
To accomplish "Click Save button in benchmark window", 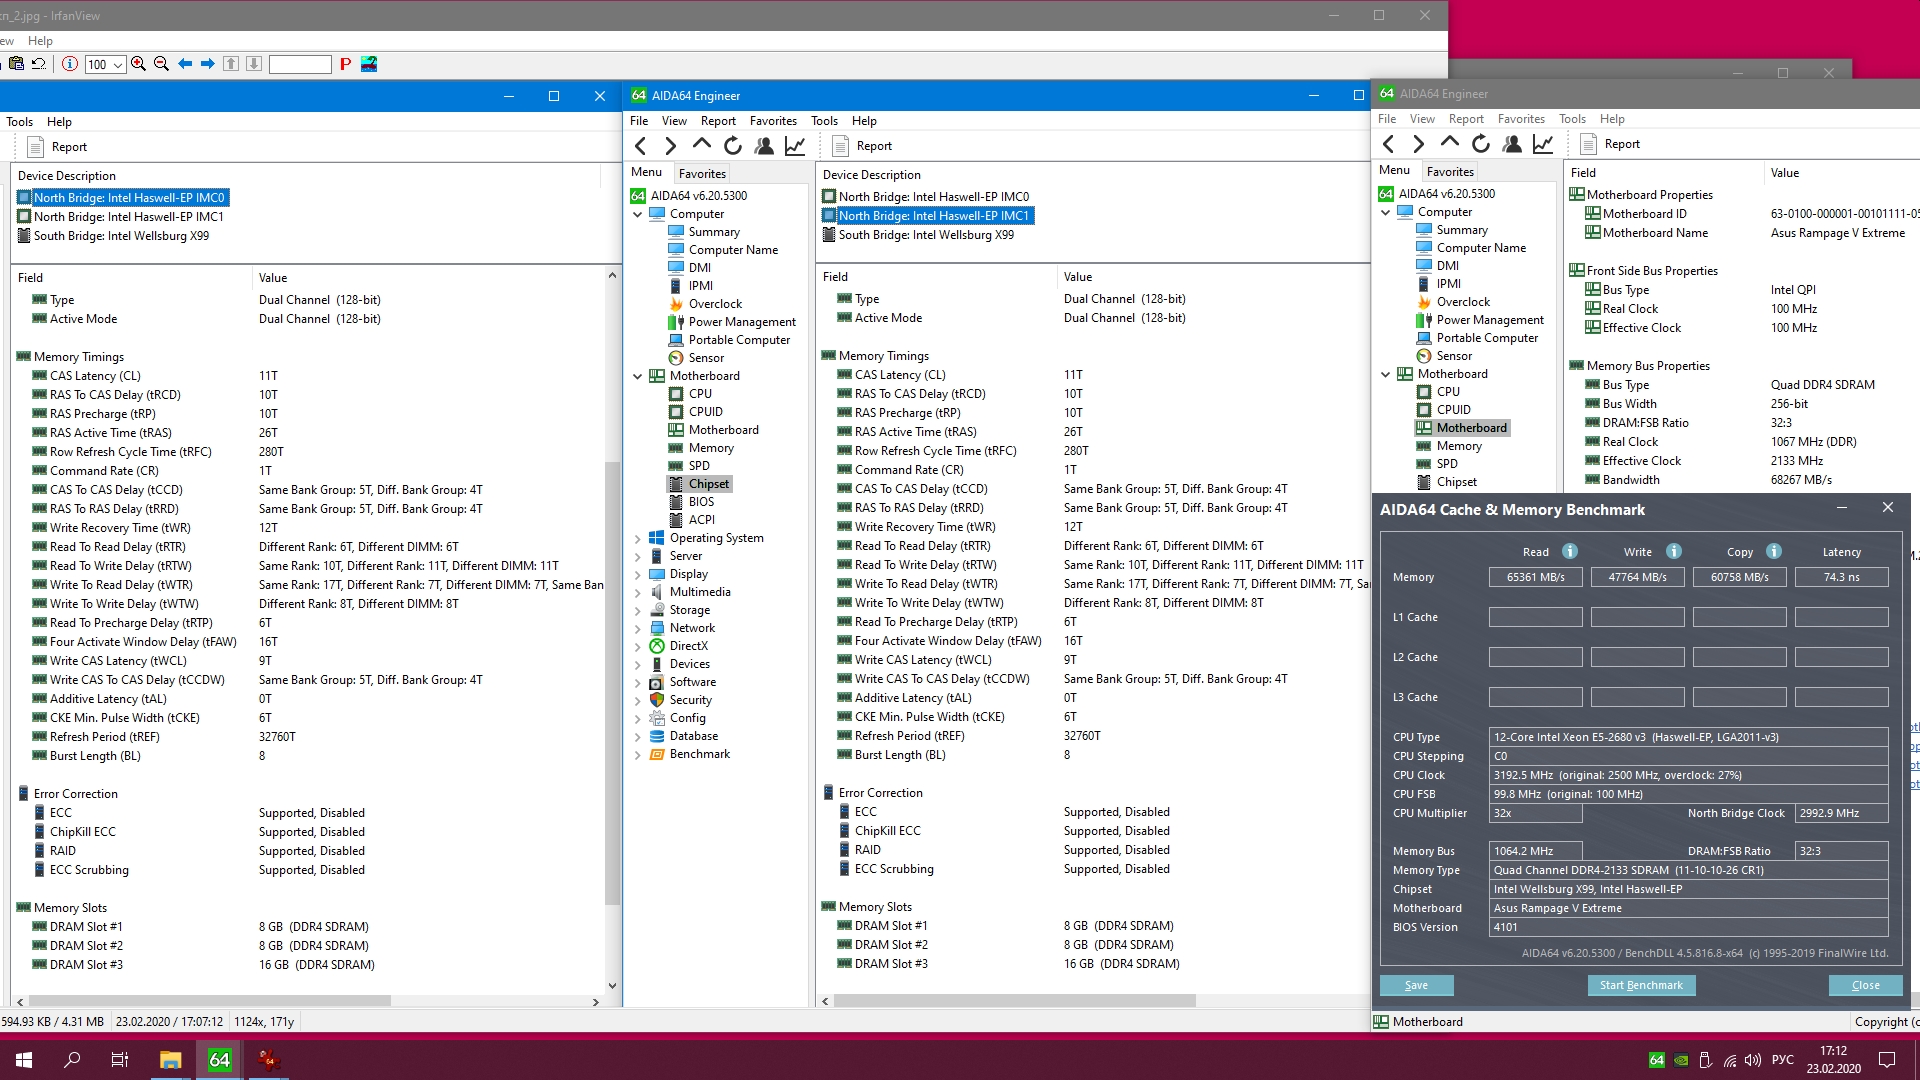I will (x=1416, y=985).
